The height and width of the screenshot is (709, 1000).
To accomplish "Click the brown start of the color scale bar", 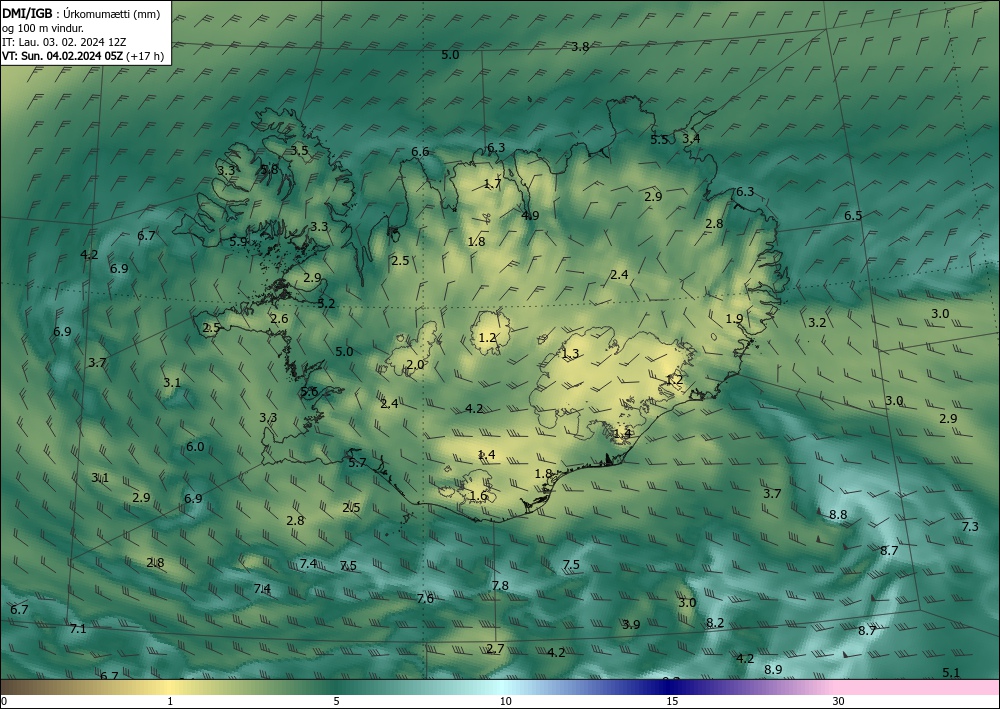I will (x=19, y=687).
